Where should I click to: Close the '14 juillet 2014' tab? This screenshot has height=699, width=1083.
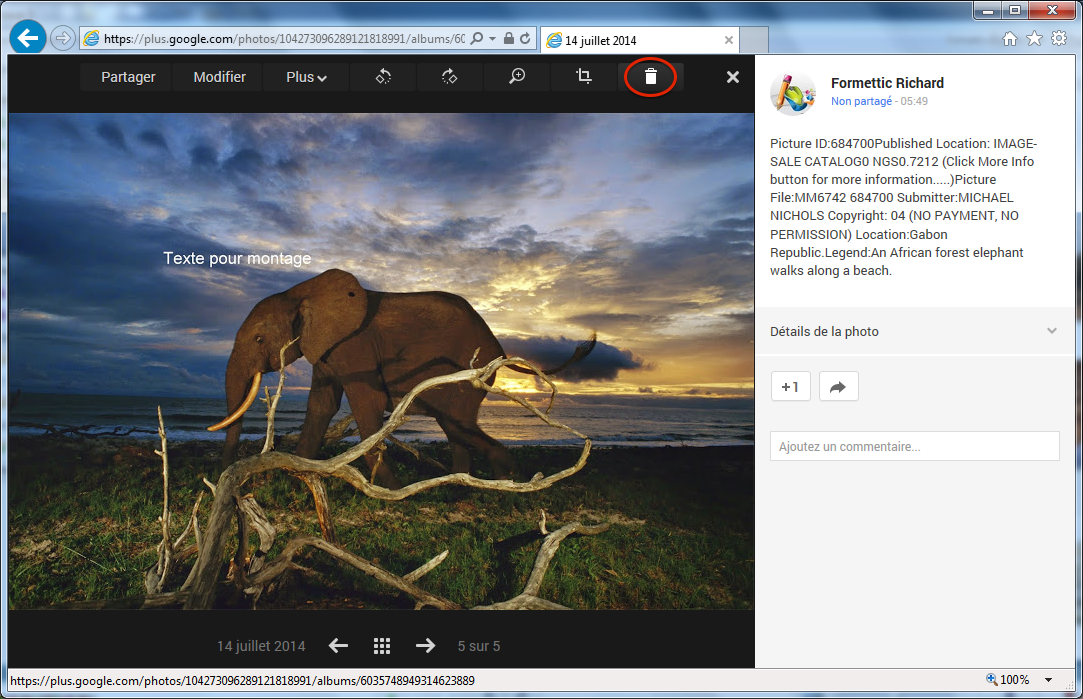[729, 40]
